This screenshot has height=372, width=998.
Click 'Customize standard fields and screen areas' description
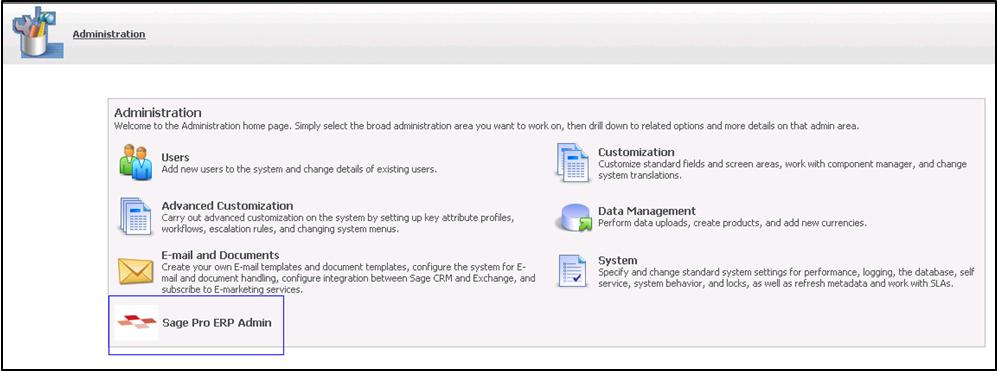[782, 170]
